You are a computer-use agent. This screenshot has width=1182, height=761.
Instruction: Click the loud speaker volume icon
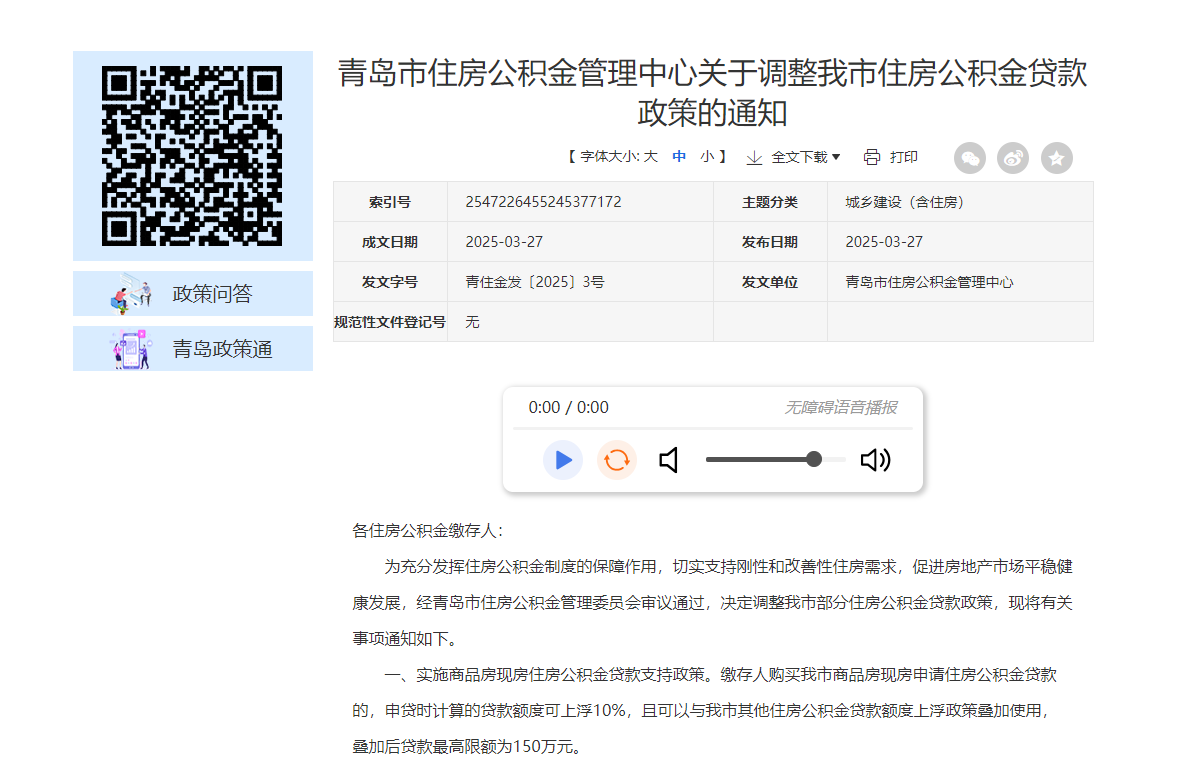point(875,460)
